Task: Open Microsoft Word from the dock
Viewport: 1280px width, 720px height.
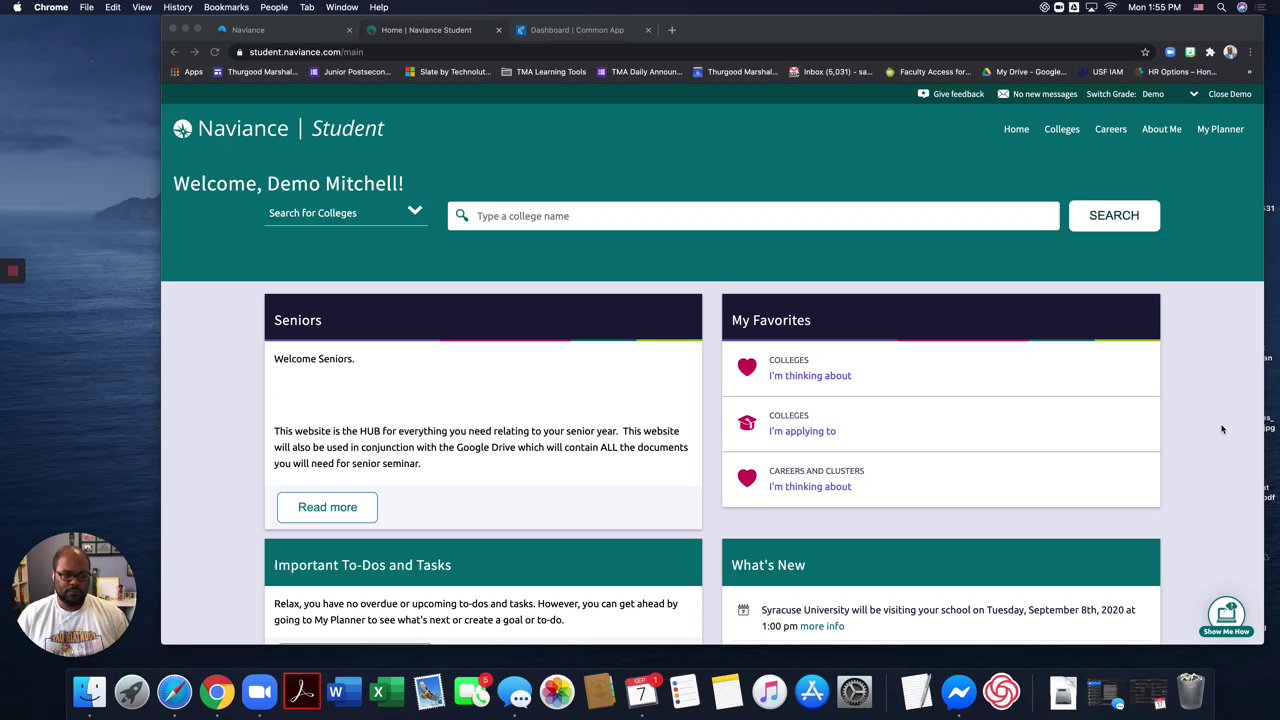Action: 344,692
